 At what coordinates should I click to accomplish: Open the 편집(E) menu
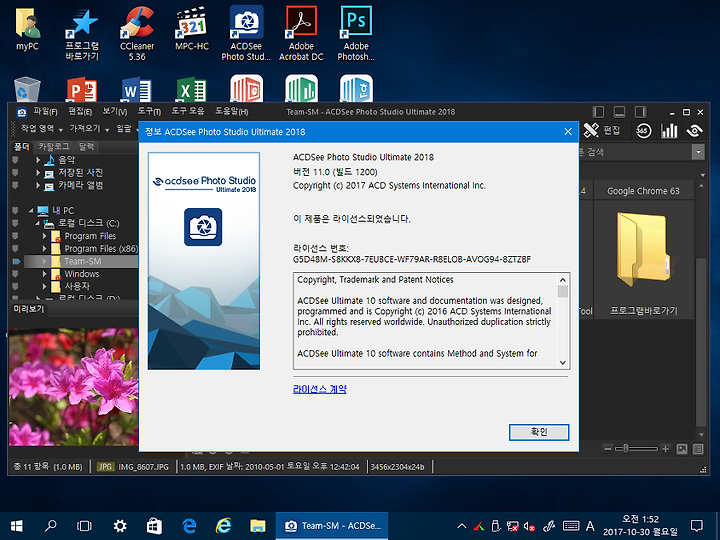coord(80,112)
